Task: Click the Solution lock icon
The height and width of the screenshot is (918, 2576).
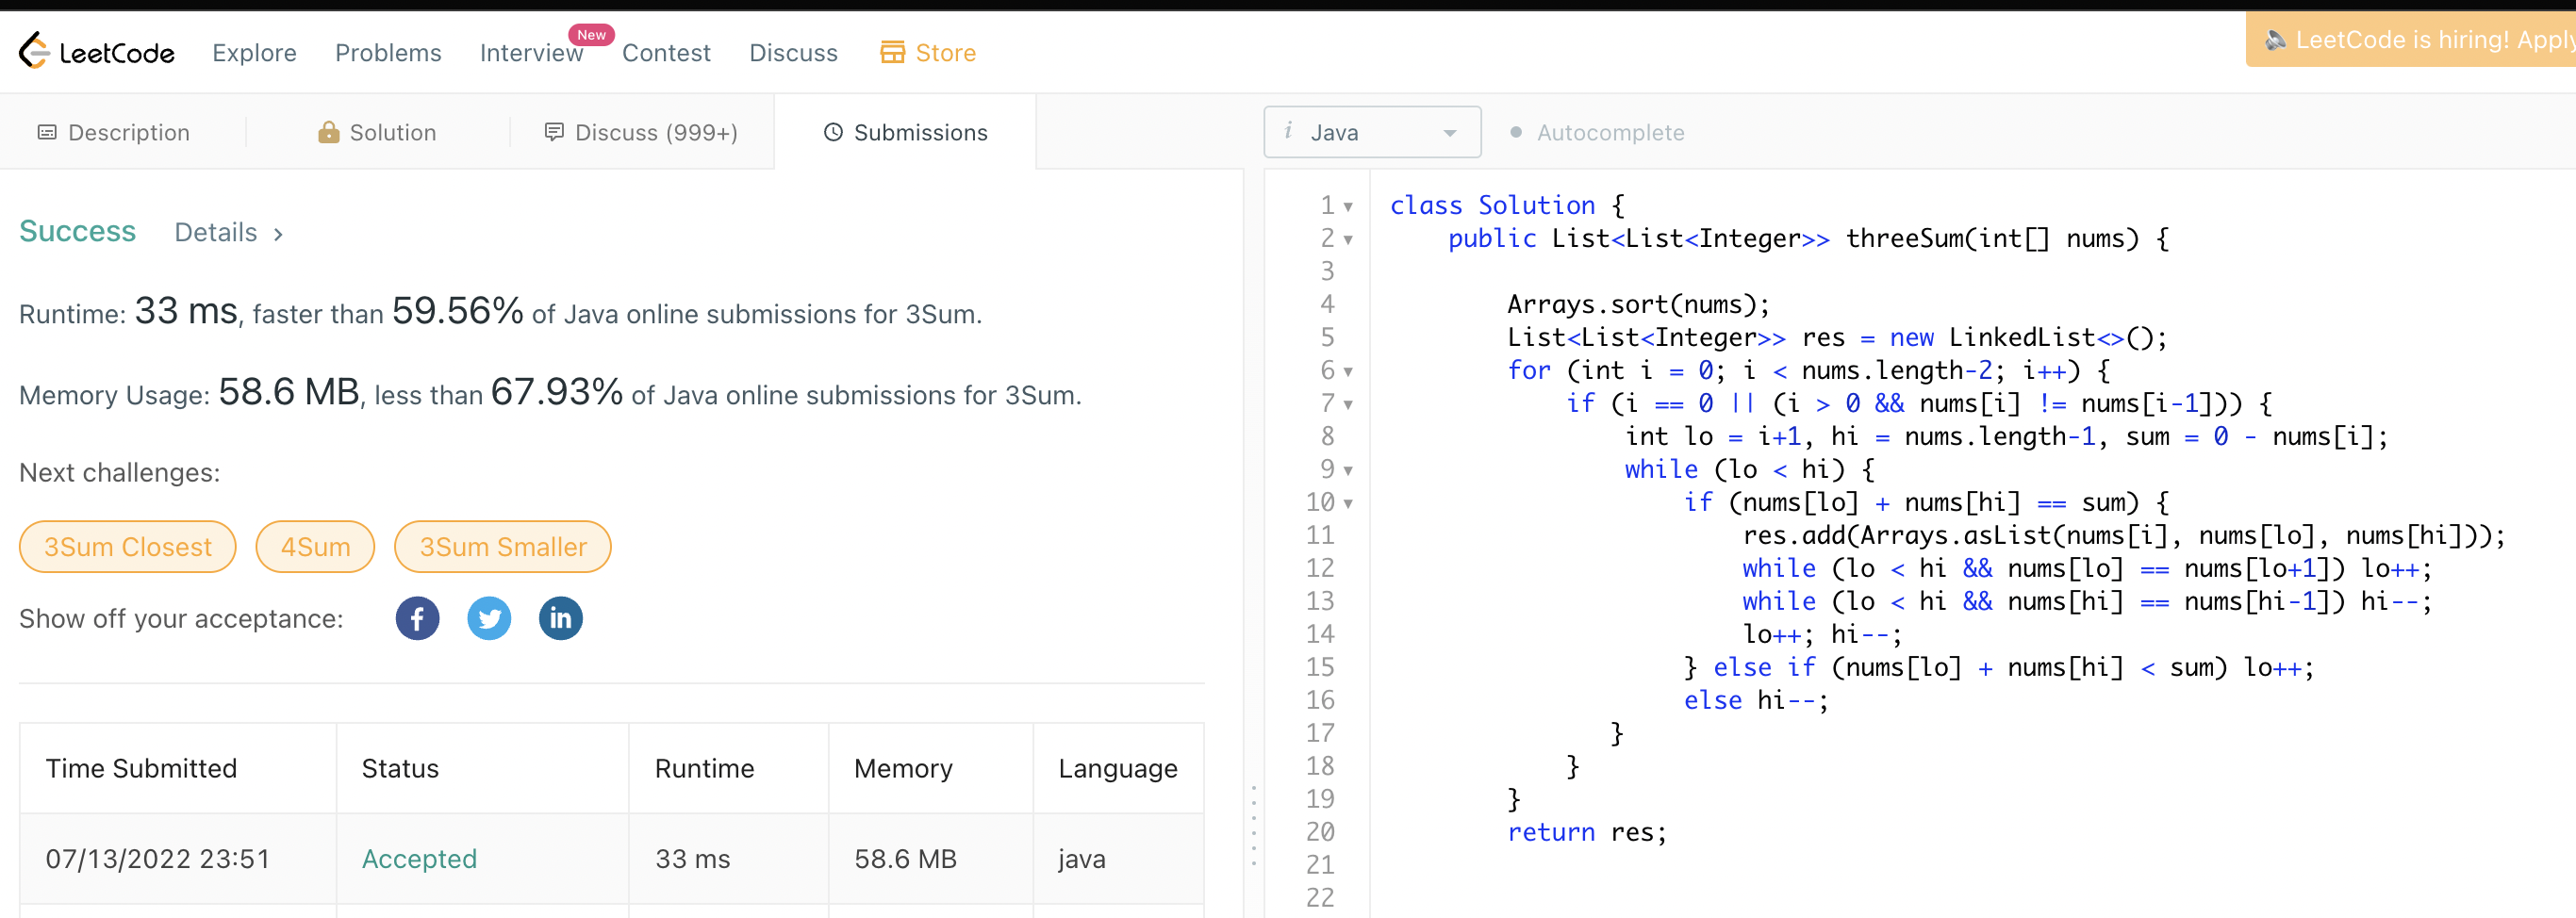Action: (328, 132)
